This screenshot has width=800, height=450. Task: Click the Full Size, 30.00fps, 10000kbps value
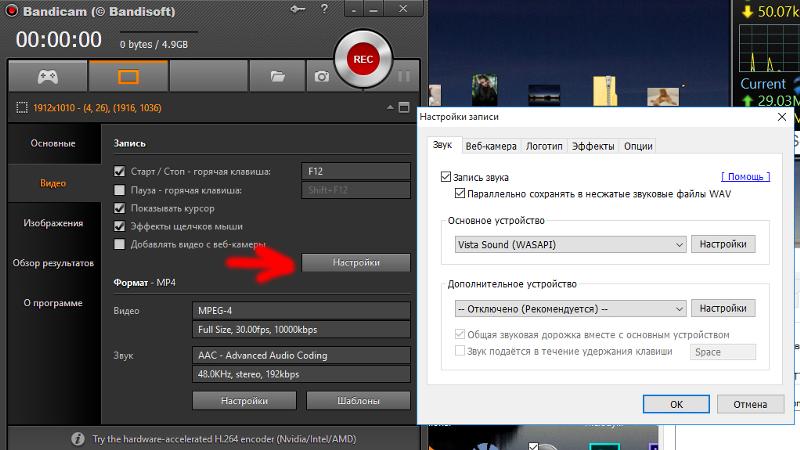click(301, 330)
